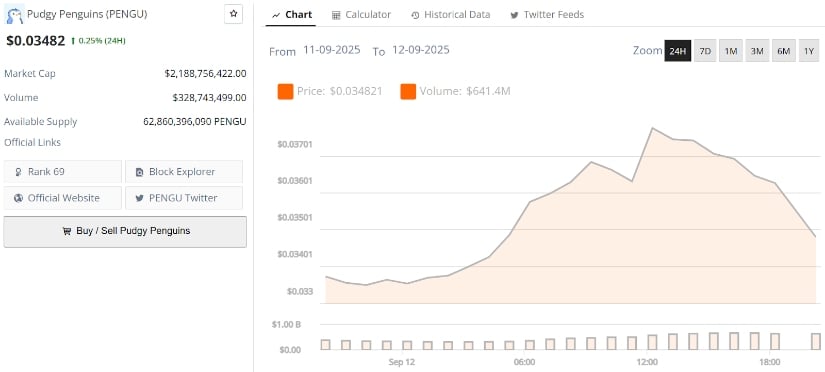Open the PENGU Twitter link

pyautogui.click(x=184, y=198)
